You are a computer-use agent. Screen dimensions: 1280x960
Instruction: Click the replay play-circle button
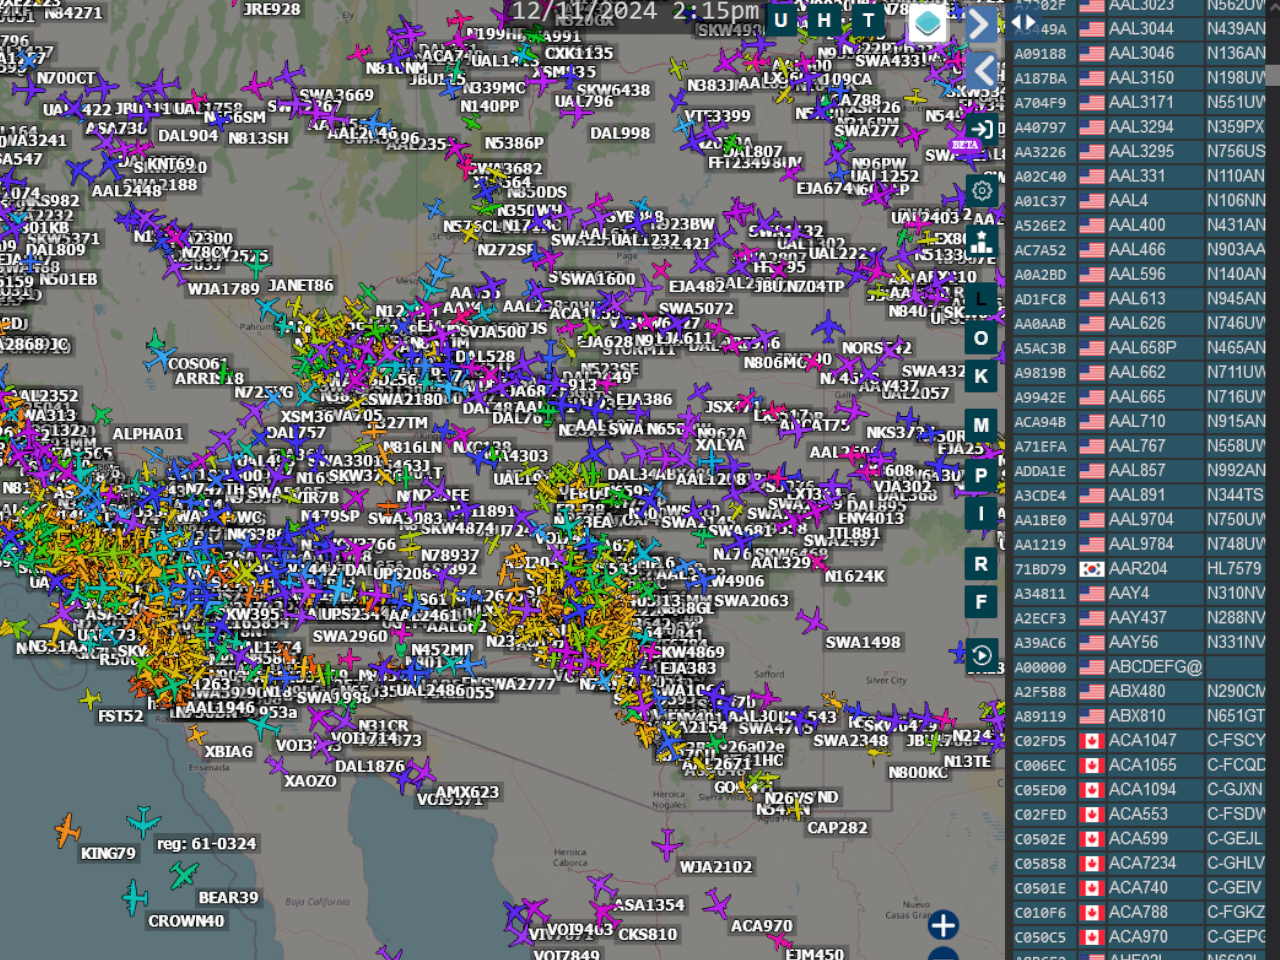click(981, 655)
